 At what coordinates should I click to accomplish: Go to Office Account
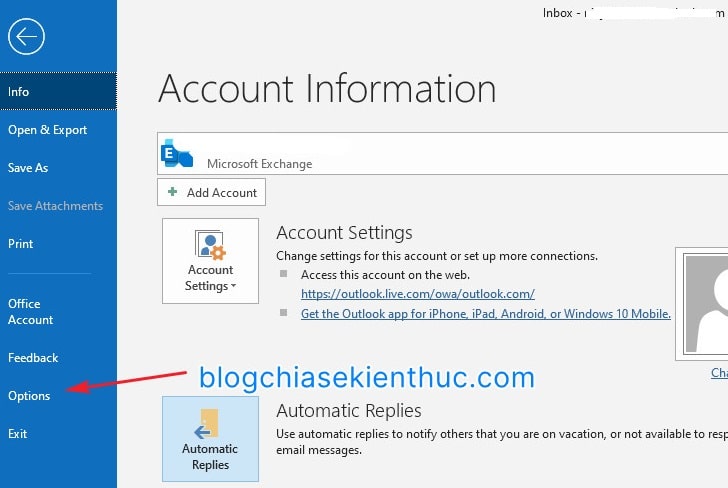[x=31, y=312]
